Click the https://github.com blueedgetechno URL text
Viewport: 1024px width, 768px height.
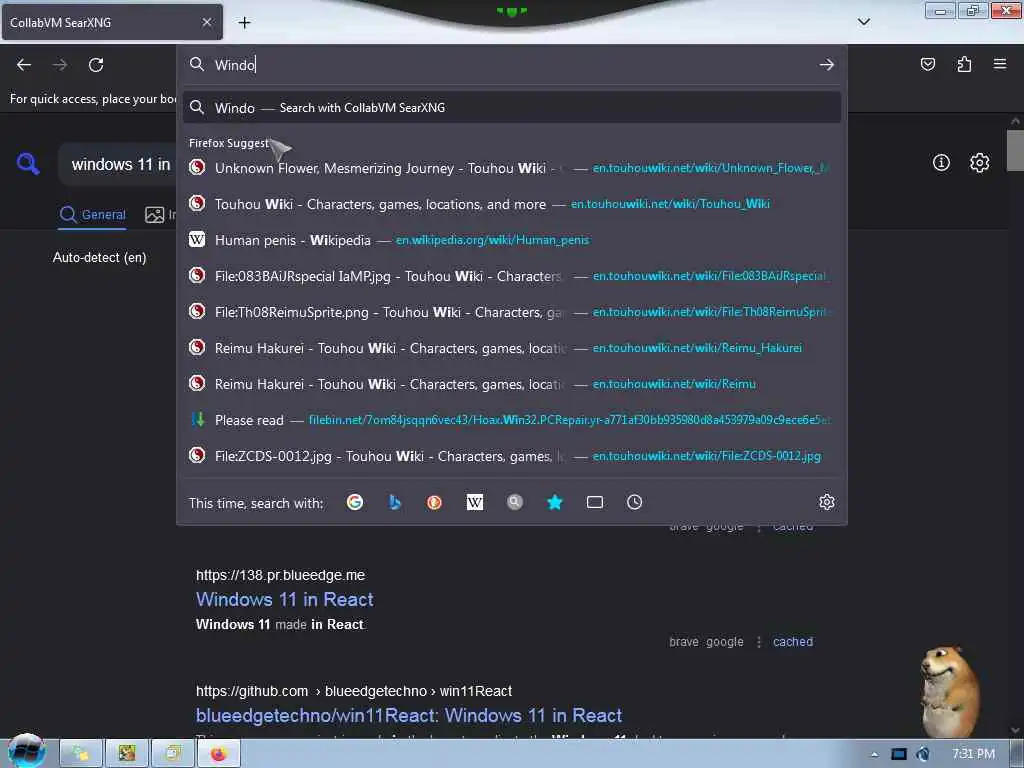(x=354, y=690)
